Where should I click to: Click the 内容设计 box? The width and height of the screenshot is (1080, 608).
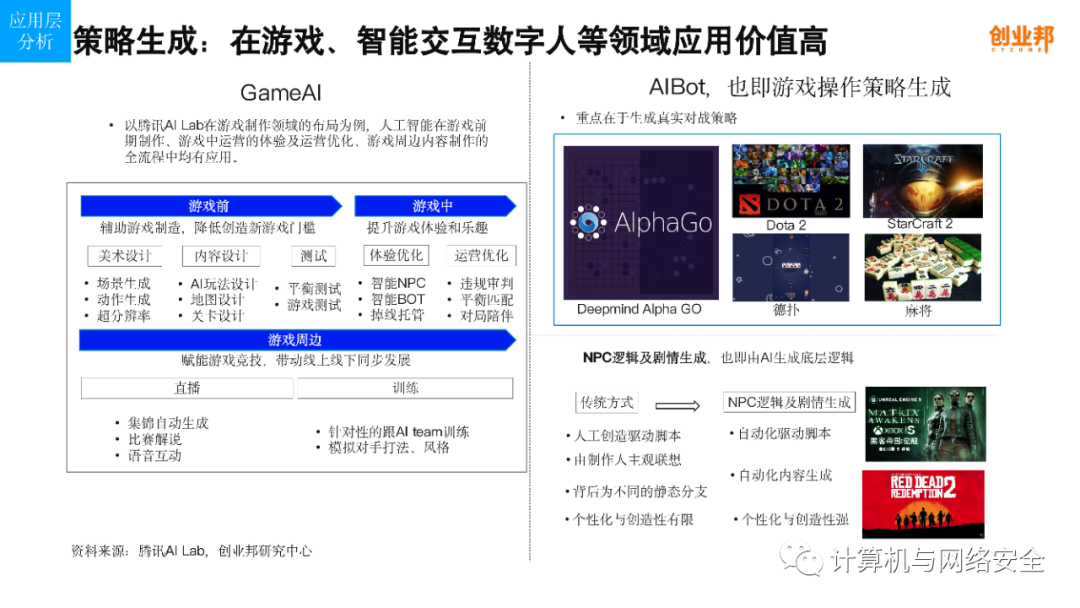(221, 256)
